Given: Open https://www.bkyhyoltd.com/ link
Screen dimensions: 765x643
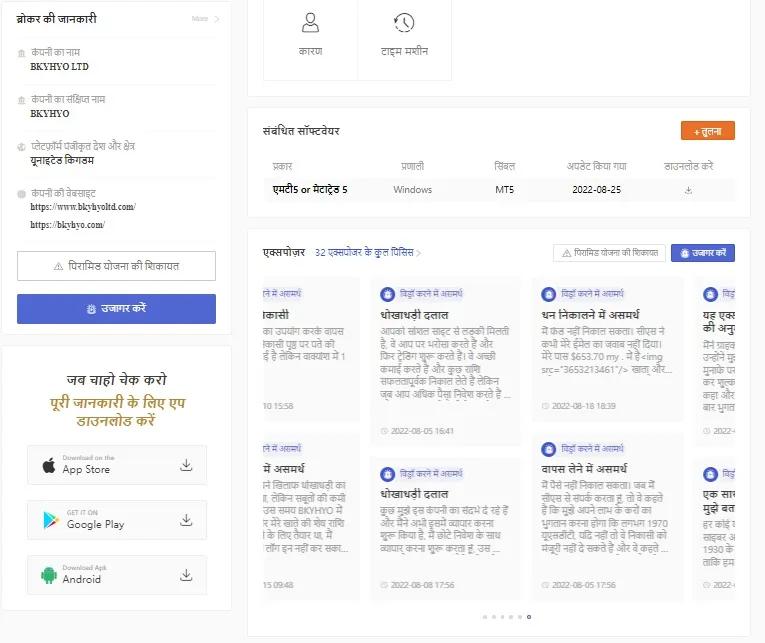Looking at the screenshot, I should (83, 207).
